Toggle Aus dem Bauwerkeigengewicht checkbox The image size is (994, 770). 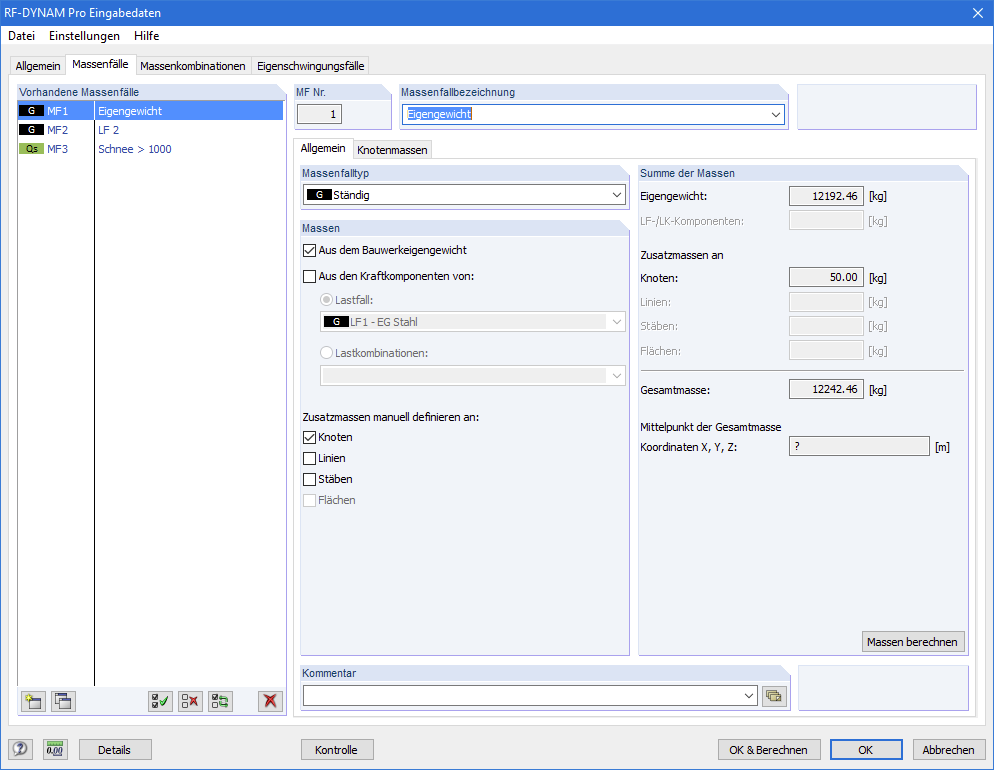(x=309, y=250)
